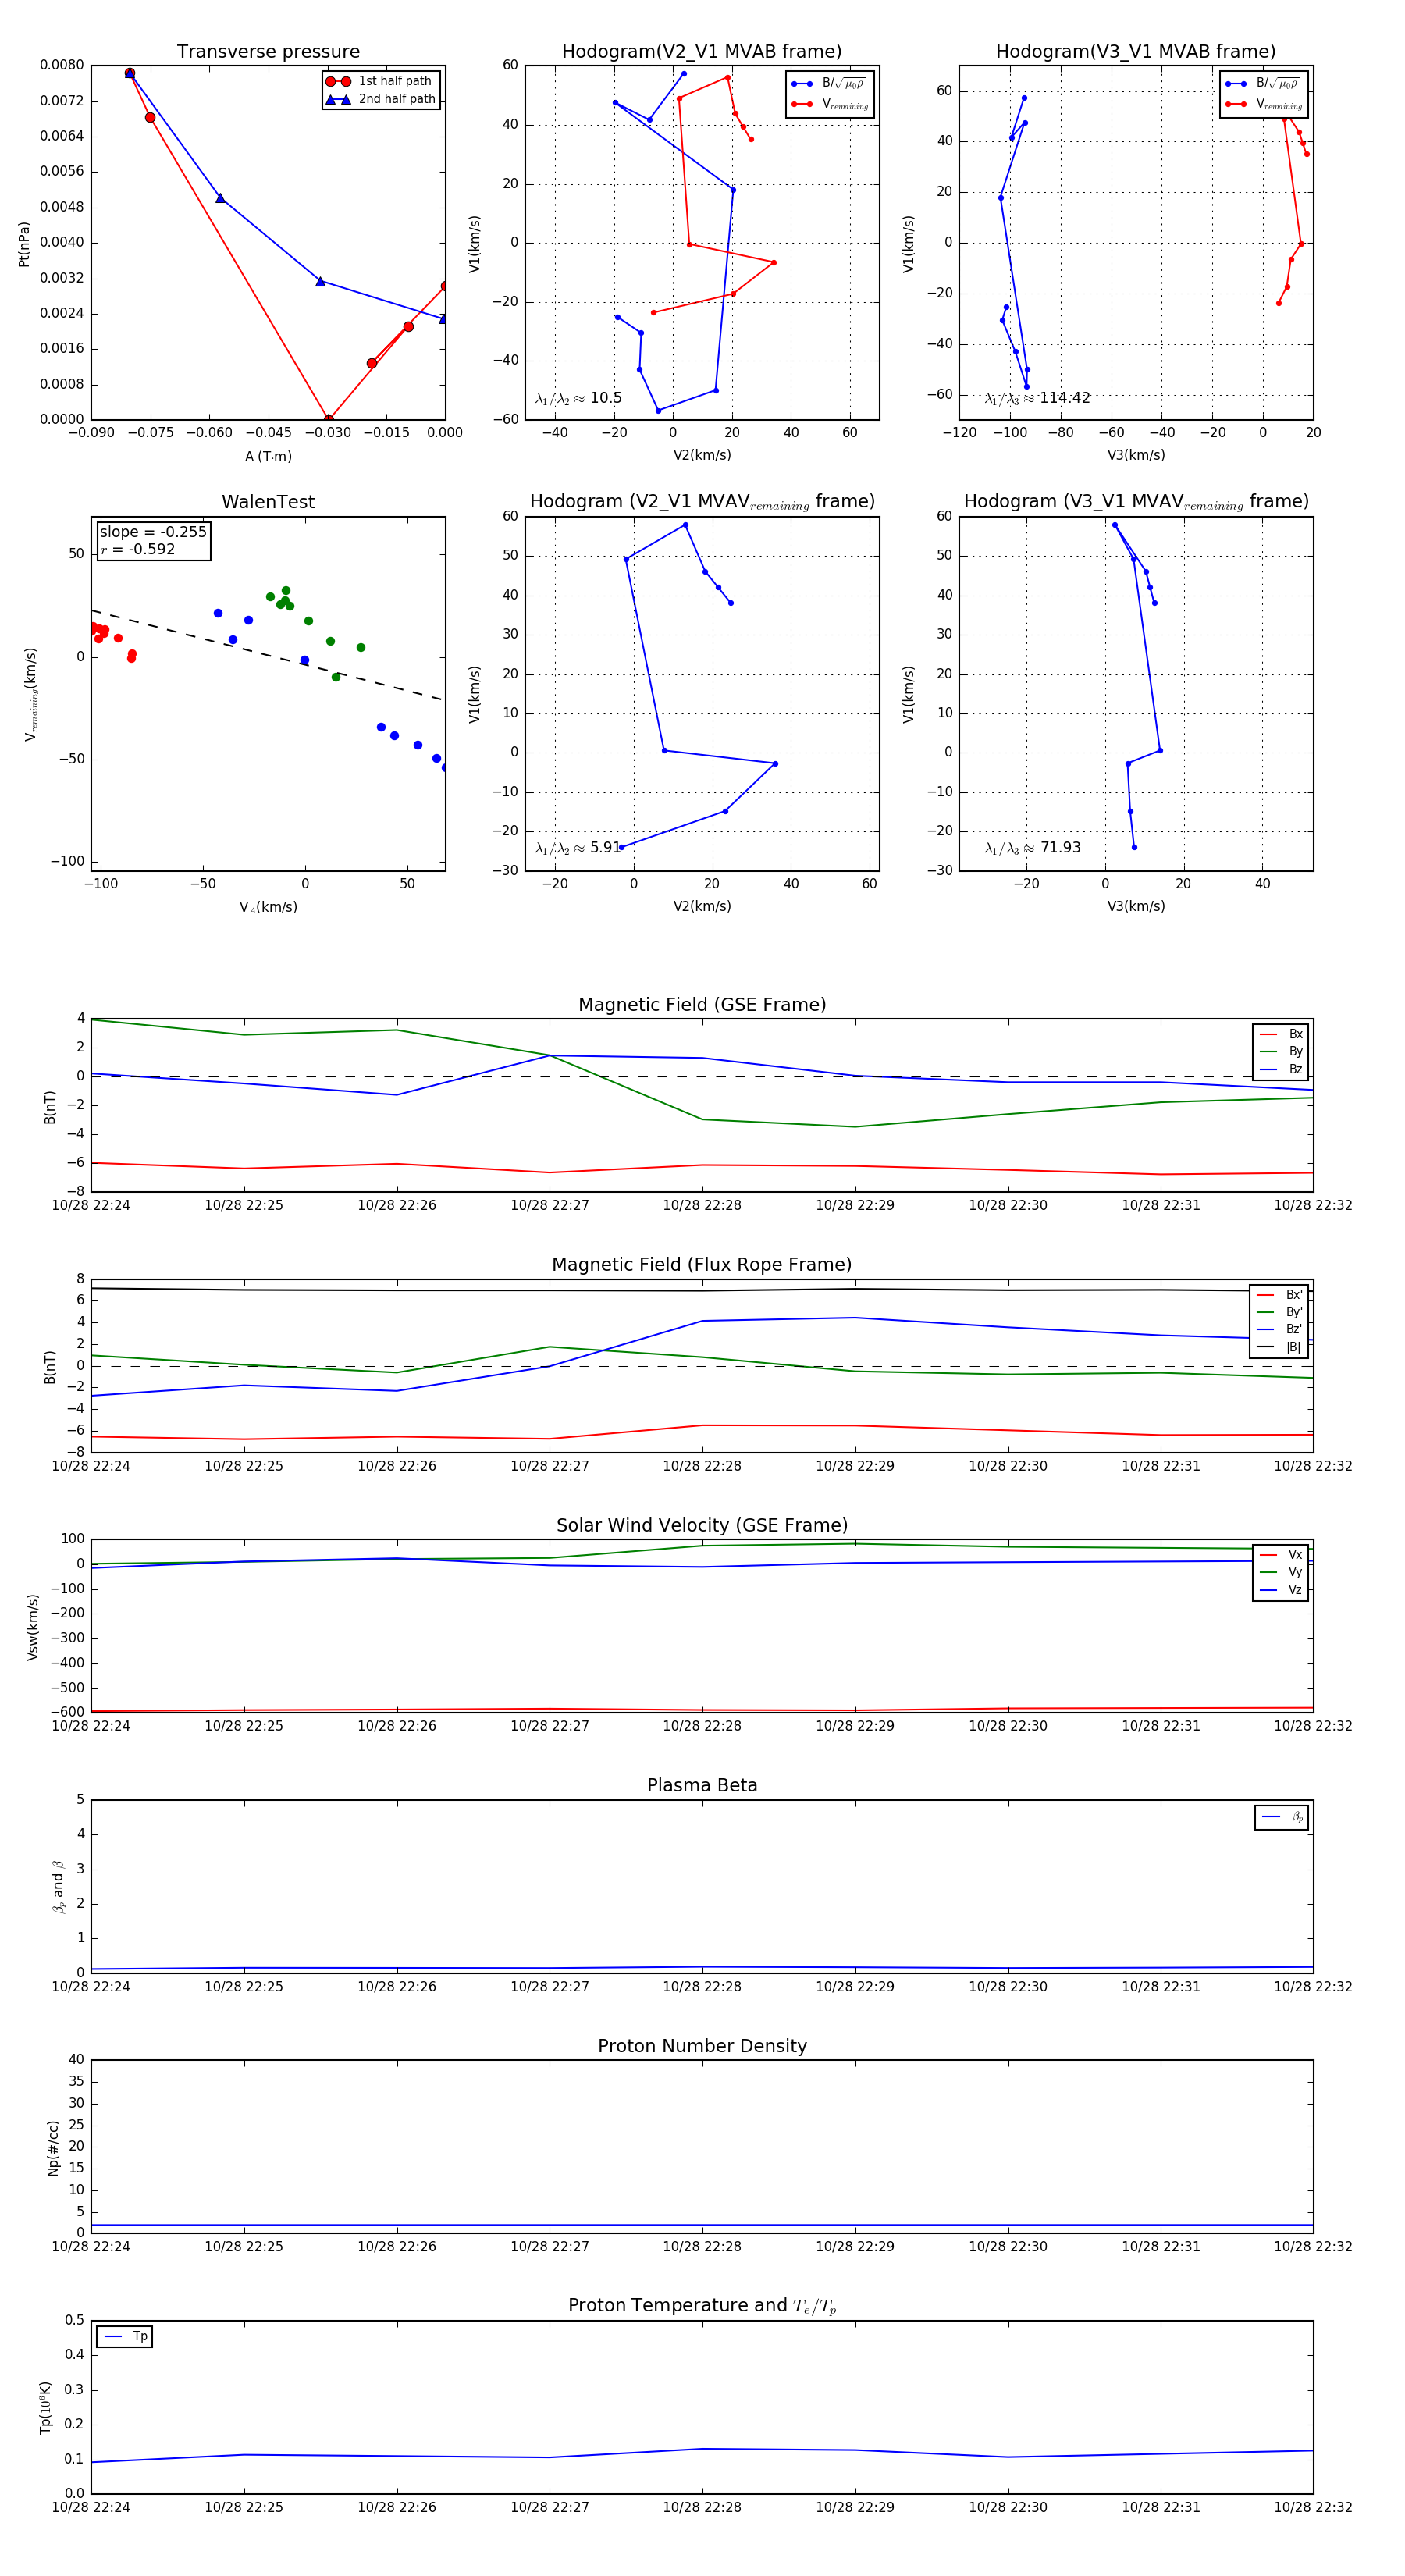Click the 'By' legend entry in GSE plot
The width and height of the screenshot is (1405, 2576).
coord(1281,1051)
